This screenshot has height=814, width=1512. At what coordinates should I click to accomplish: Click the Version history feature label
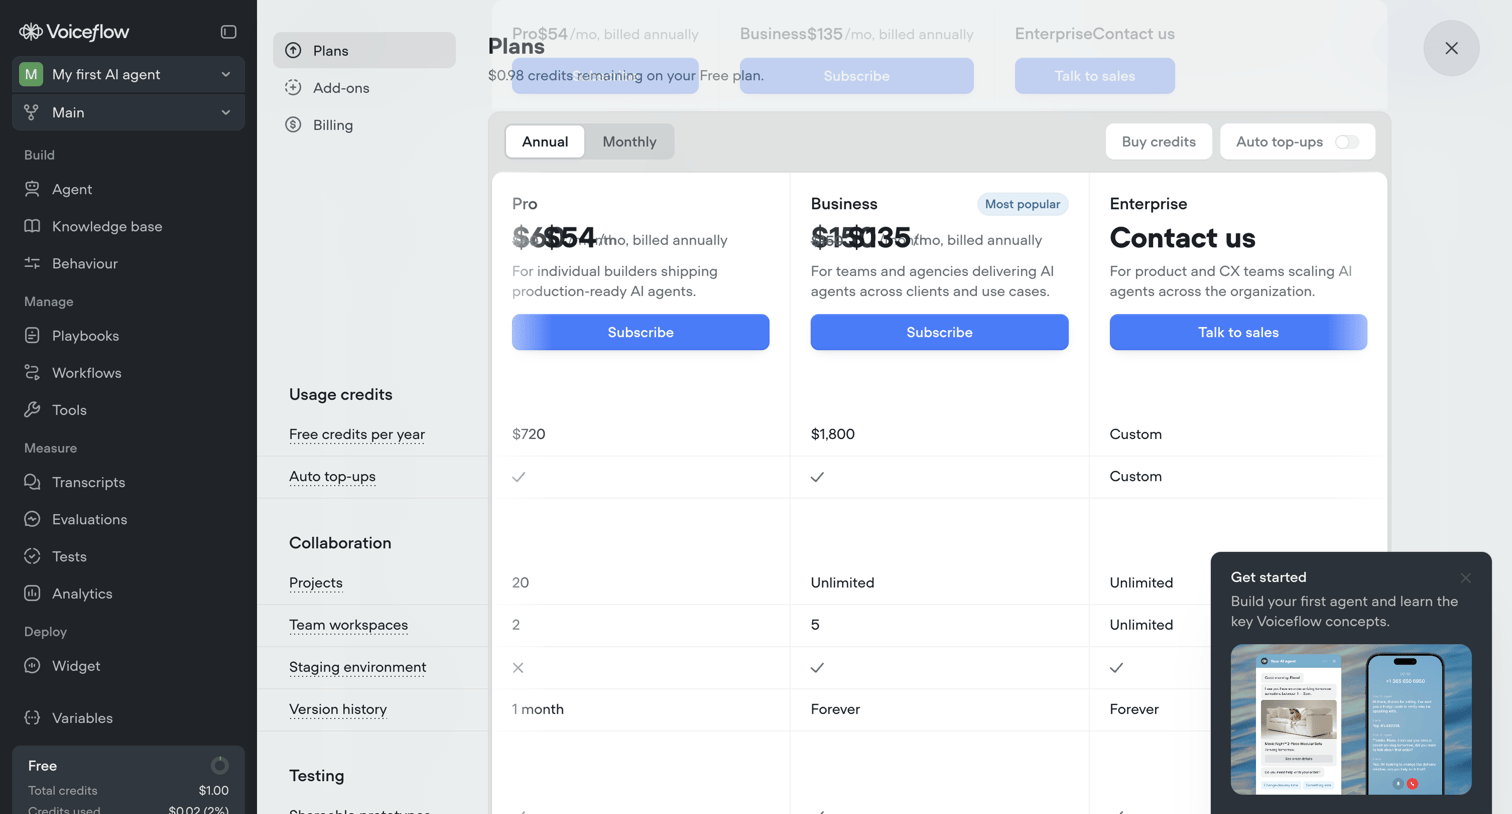[338, 709]
